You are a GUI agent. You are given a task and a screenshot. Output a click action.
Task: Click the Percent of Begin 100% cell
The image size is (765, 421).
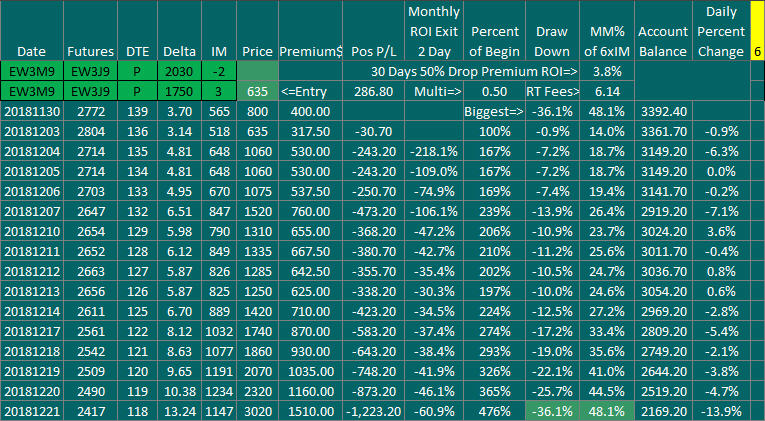click(494, 131)
